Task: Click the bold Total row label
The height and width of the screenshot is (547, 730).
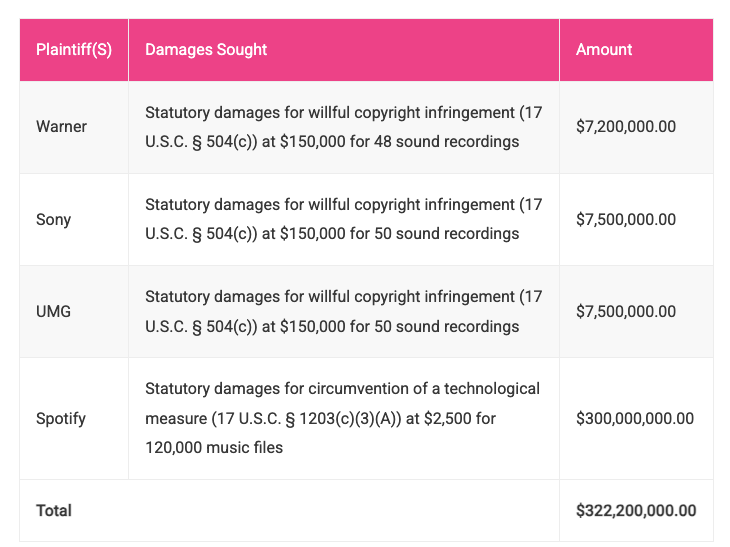Action: 54,510
